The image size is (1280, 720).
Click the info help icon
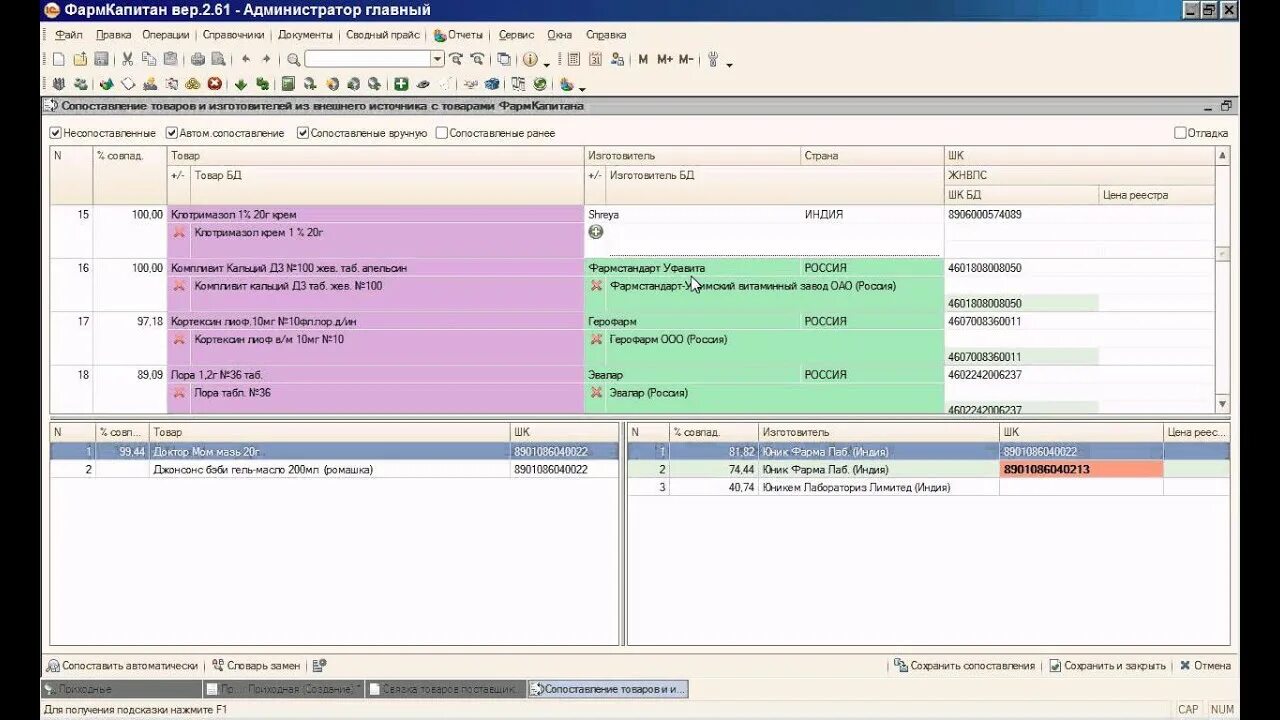(530, 60)
